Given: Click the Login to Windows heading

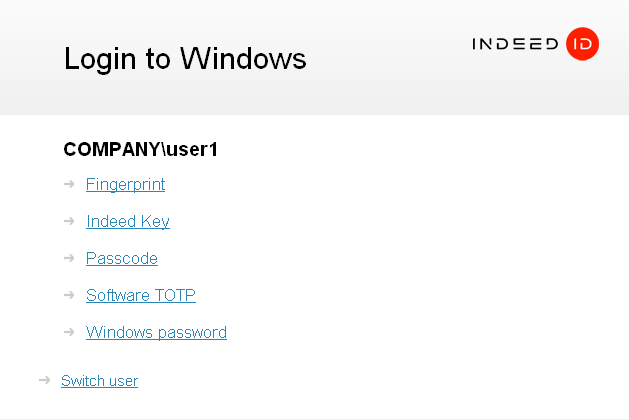Looking at the screenshot, I should tap(185, 59).
